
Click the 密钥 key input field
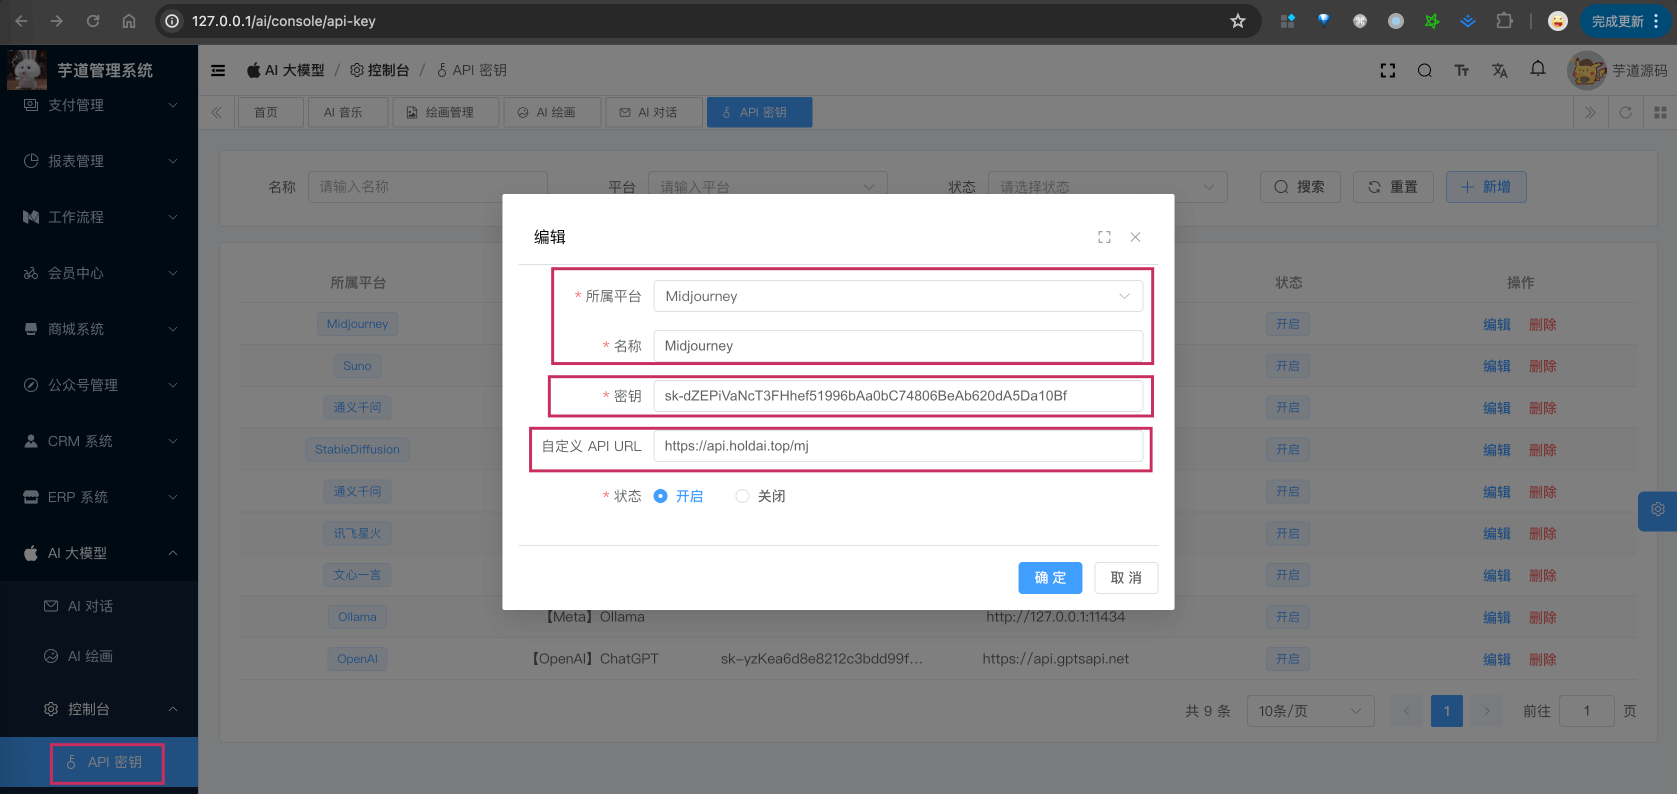(897, 396)
